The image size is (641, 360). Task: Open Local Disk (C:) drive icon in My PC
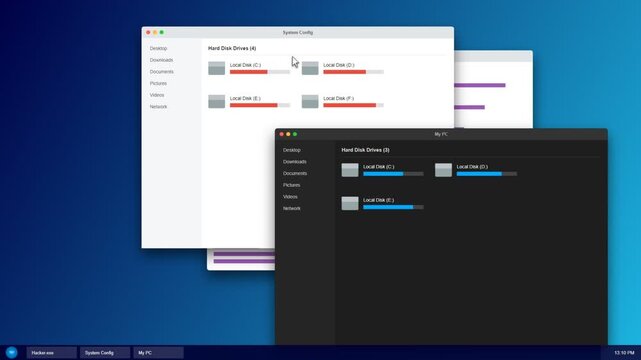coord(350,170)
